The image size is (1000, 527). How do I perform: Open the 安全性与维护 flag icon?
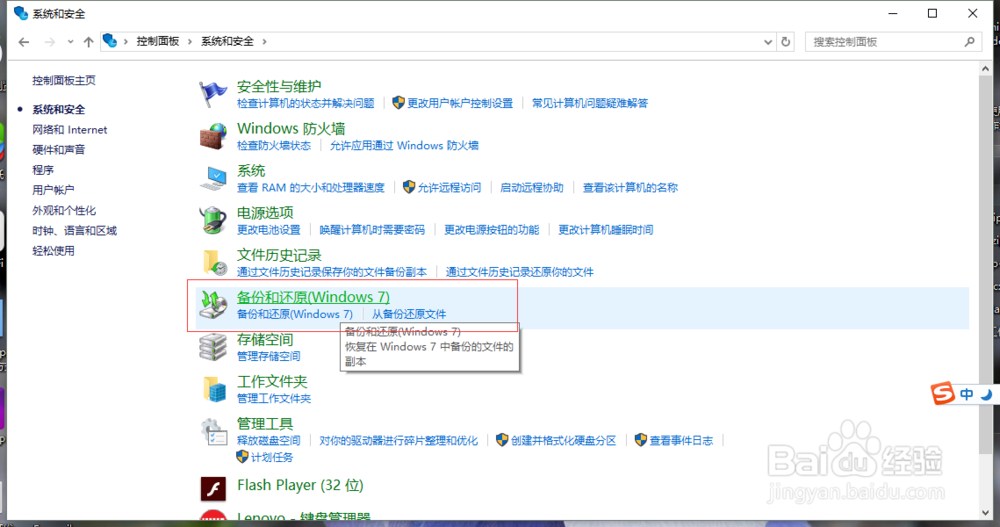pos(213,94)
